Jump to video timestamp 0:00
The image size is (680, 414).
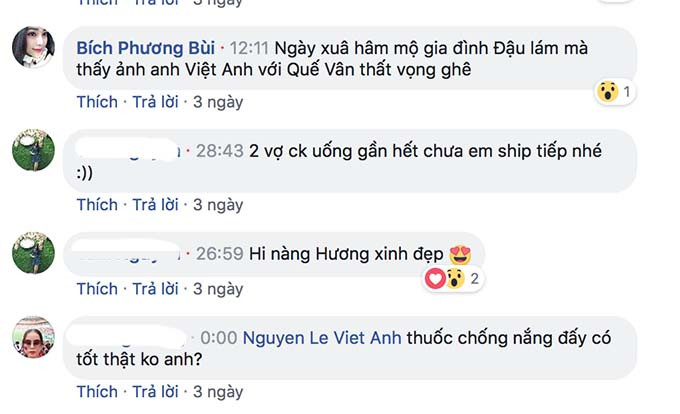pyautogui.click(x=219, y=338)
